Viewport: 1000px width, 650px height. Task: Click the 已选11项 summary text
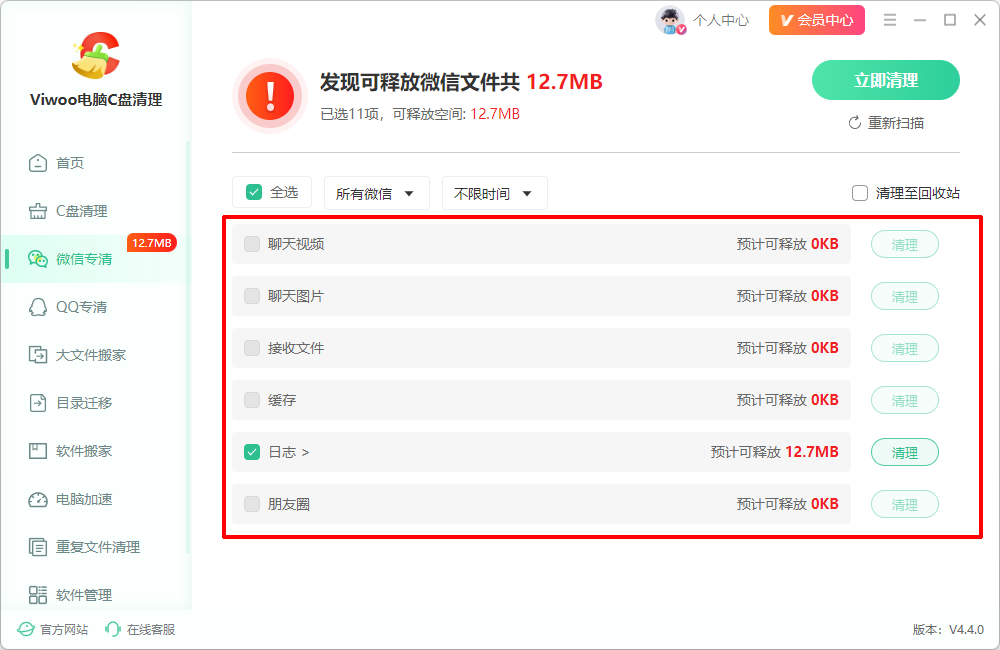pos(349,114)
